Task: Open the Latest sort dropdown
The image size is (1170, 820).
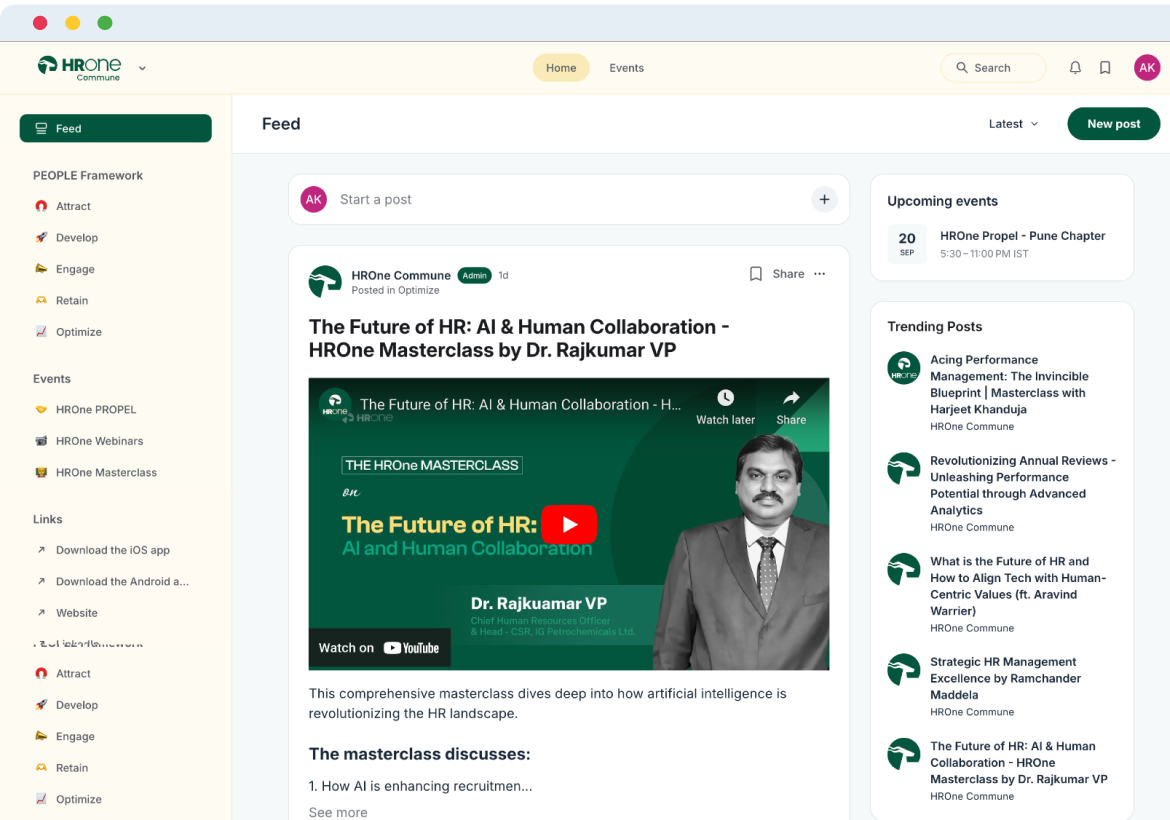Action: click(x=1013, y=124)
